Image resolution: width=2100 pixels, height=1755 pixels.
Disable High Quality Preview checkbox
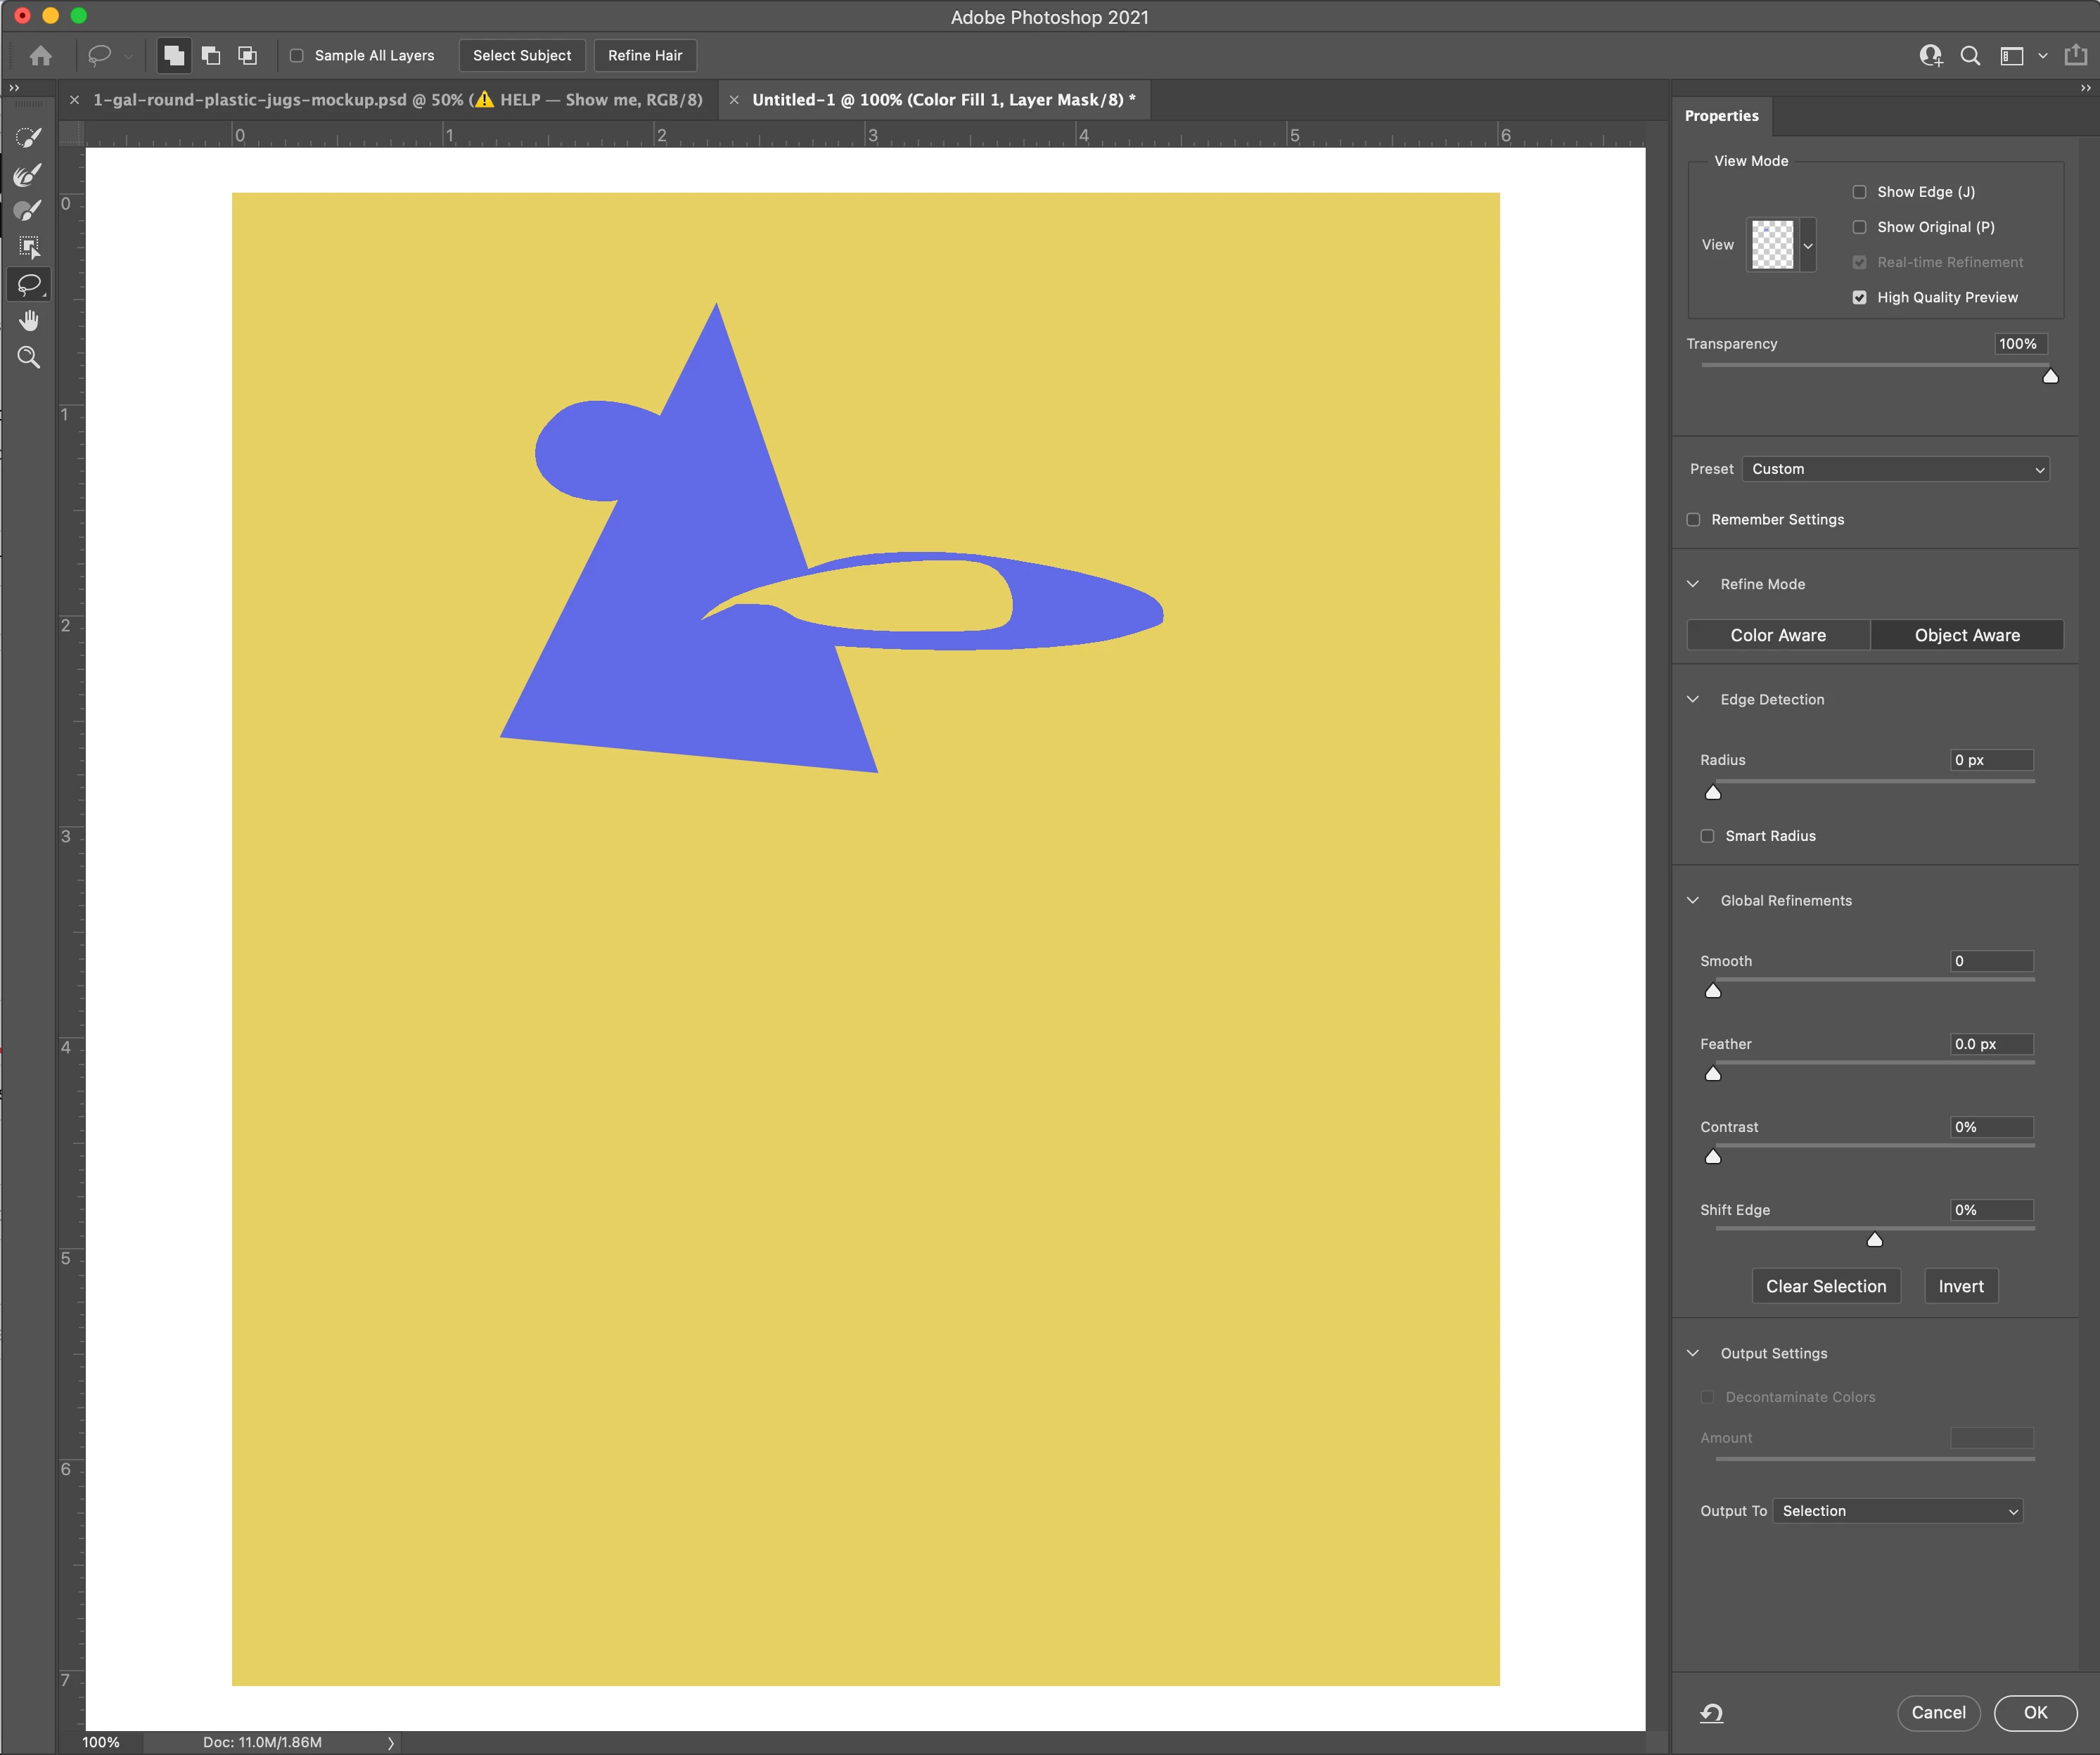[x=1859, y=298]
